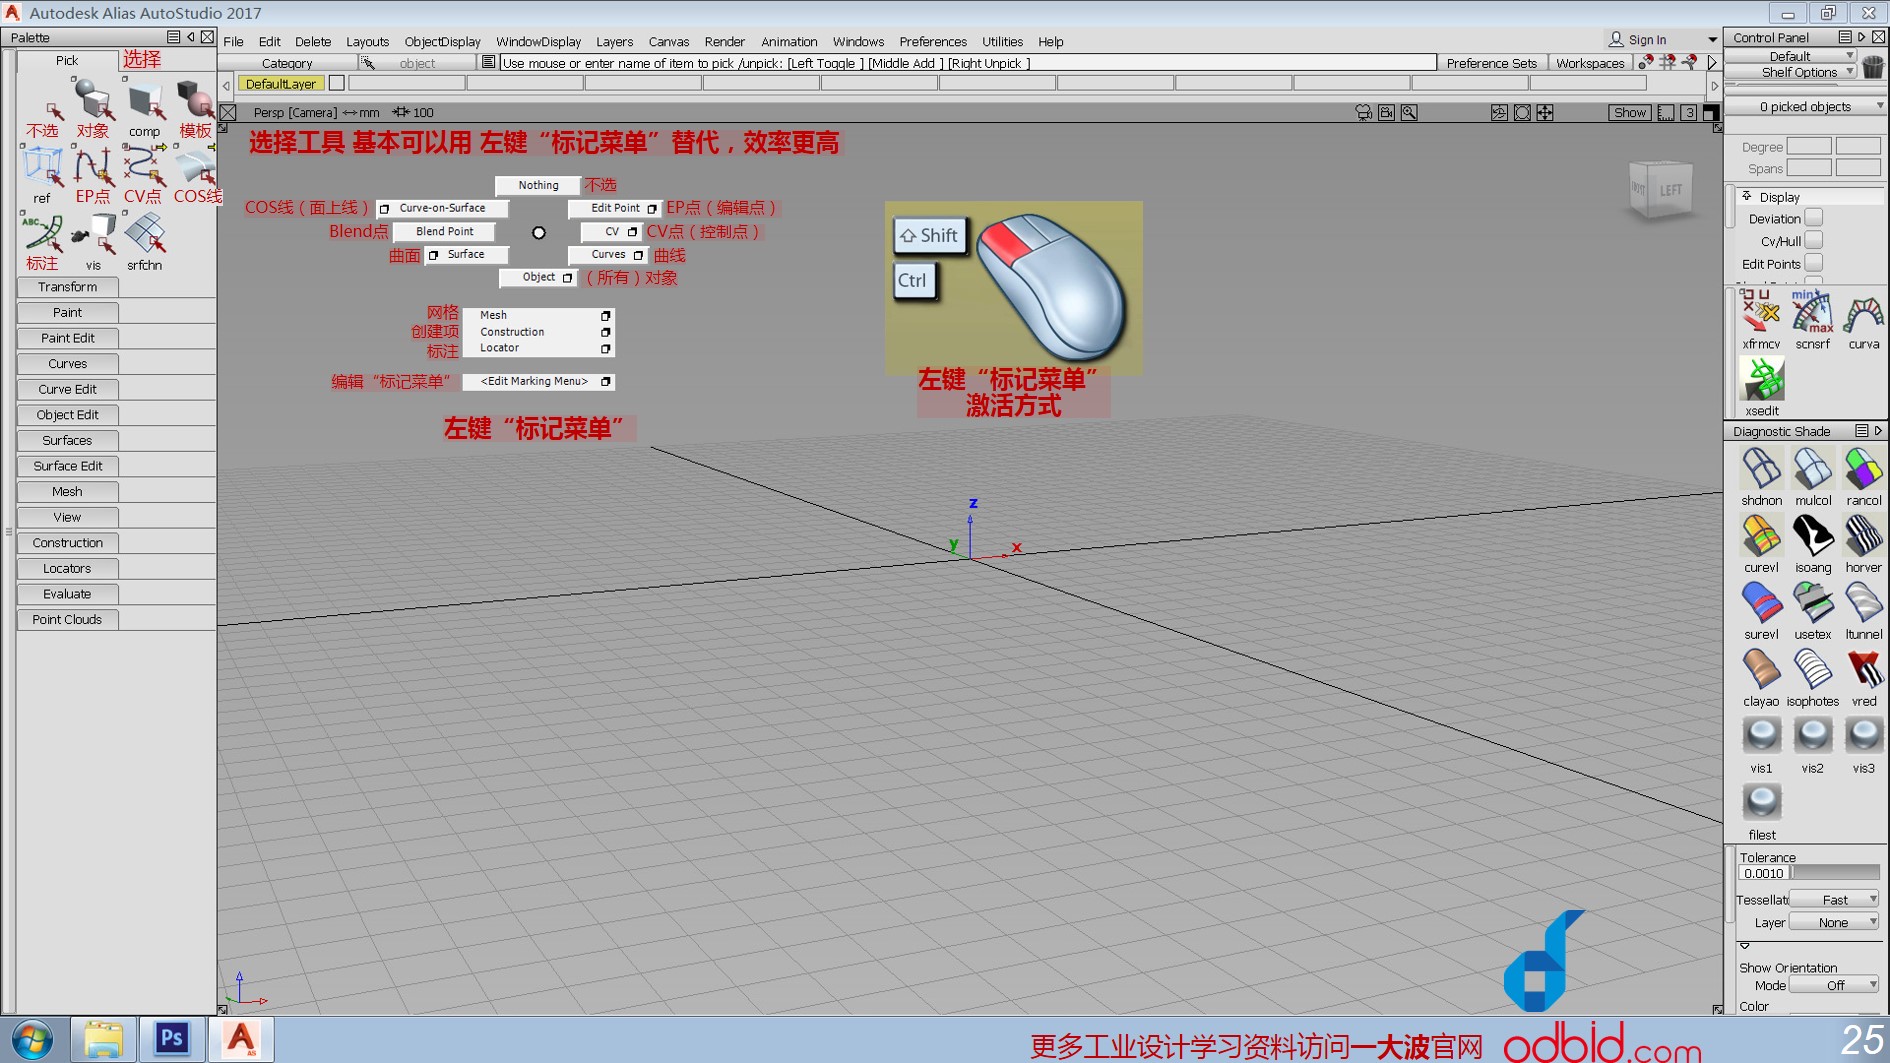The height and width of the screenshot is (1063, 1890).
Task: Open the ObjectDisplay menu
Action: click(442, 42)
